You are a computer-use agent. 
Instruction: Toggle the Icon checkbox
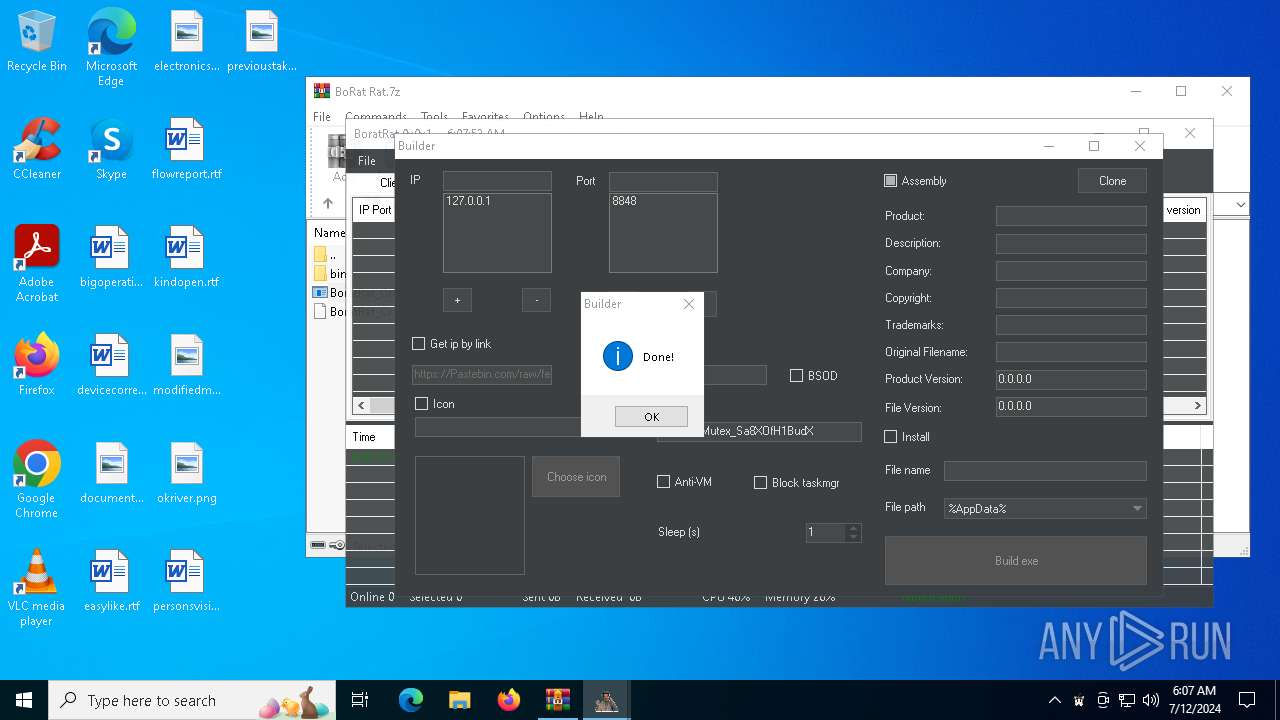422,404
